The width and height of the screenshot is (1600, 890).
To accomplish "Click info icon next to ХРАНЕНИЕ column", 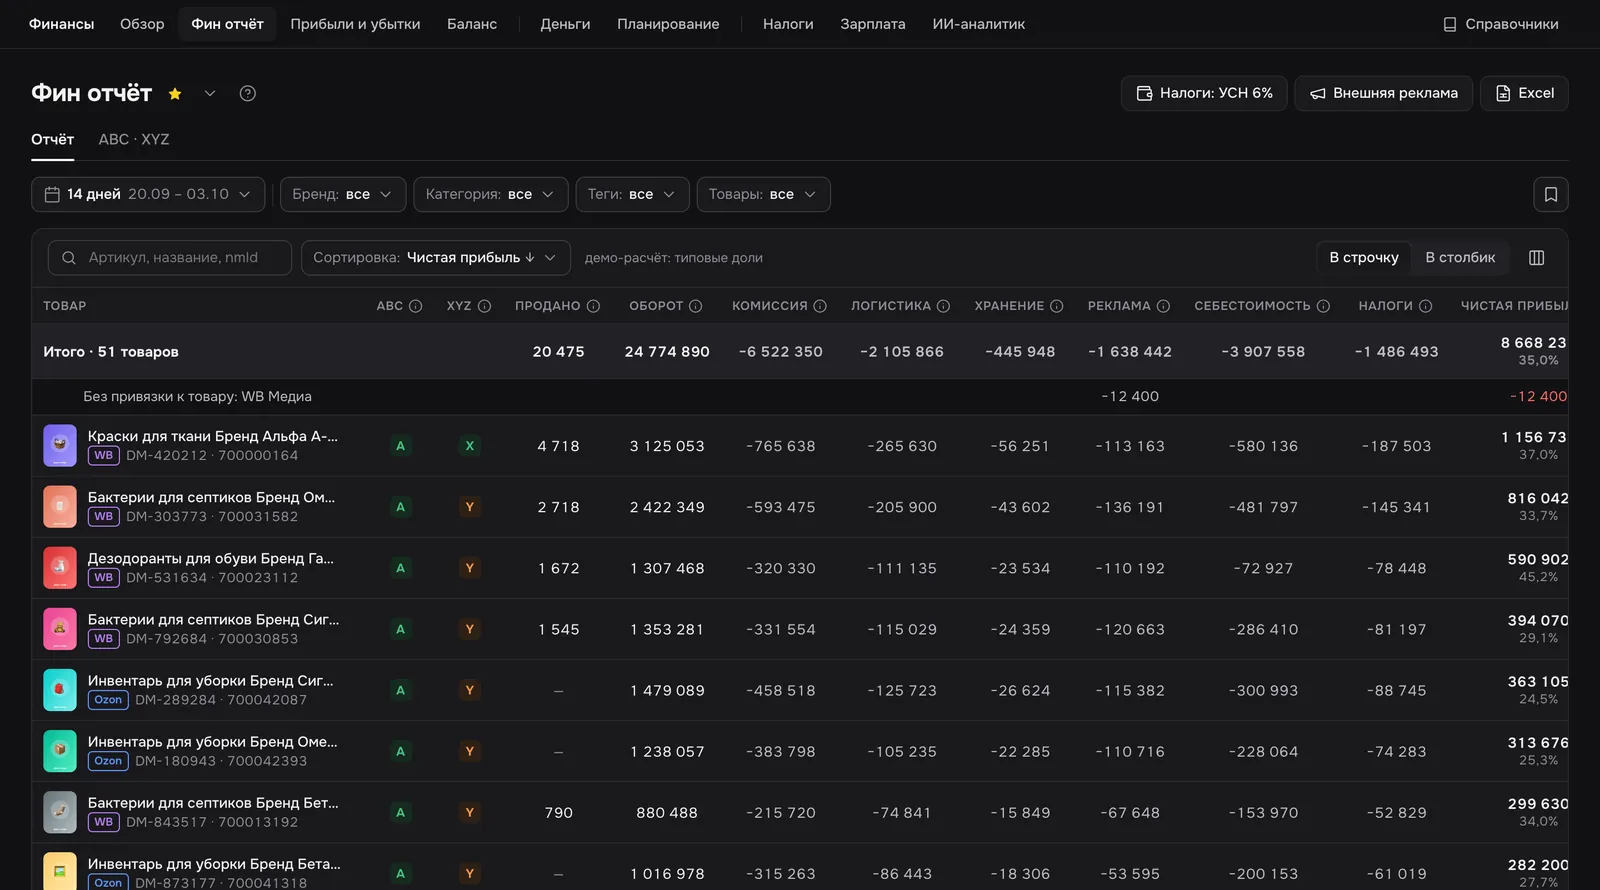I will click(1057, 306).
